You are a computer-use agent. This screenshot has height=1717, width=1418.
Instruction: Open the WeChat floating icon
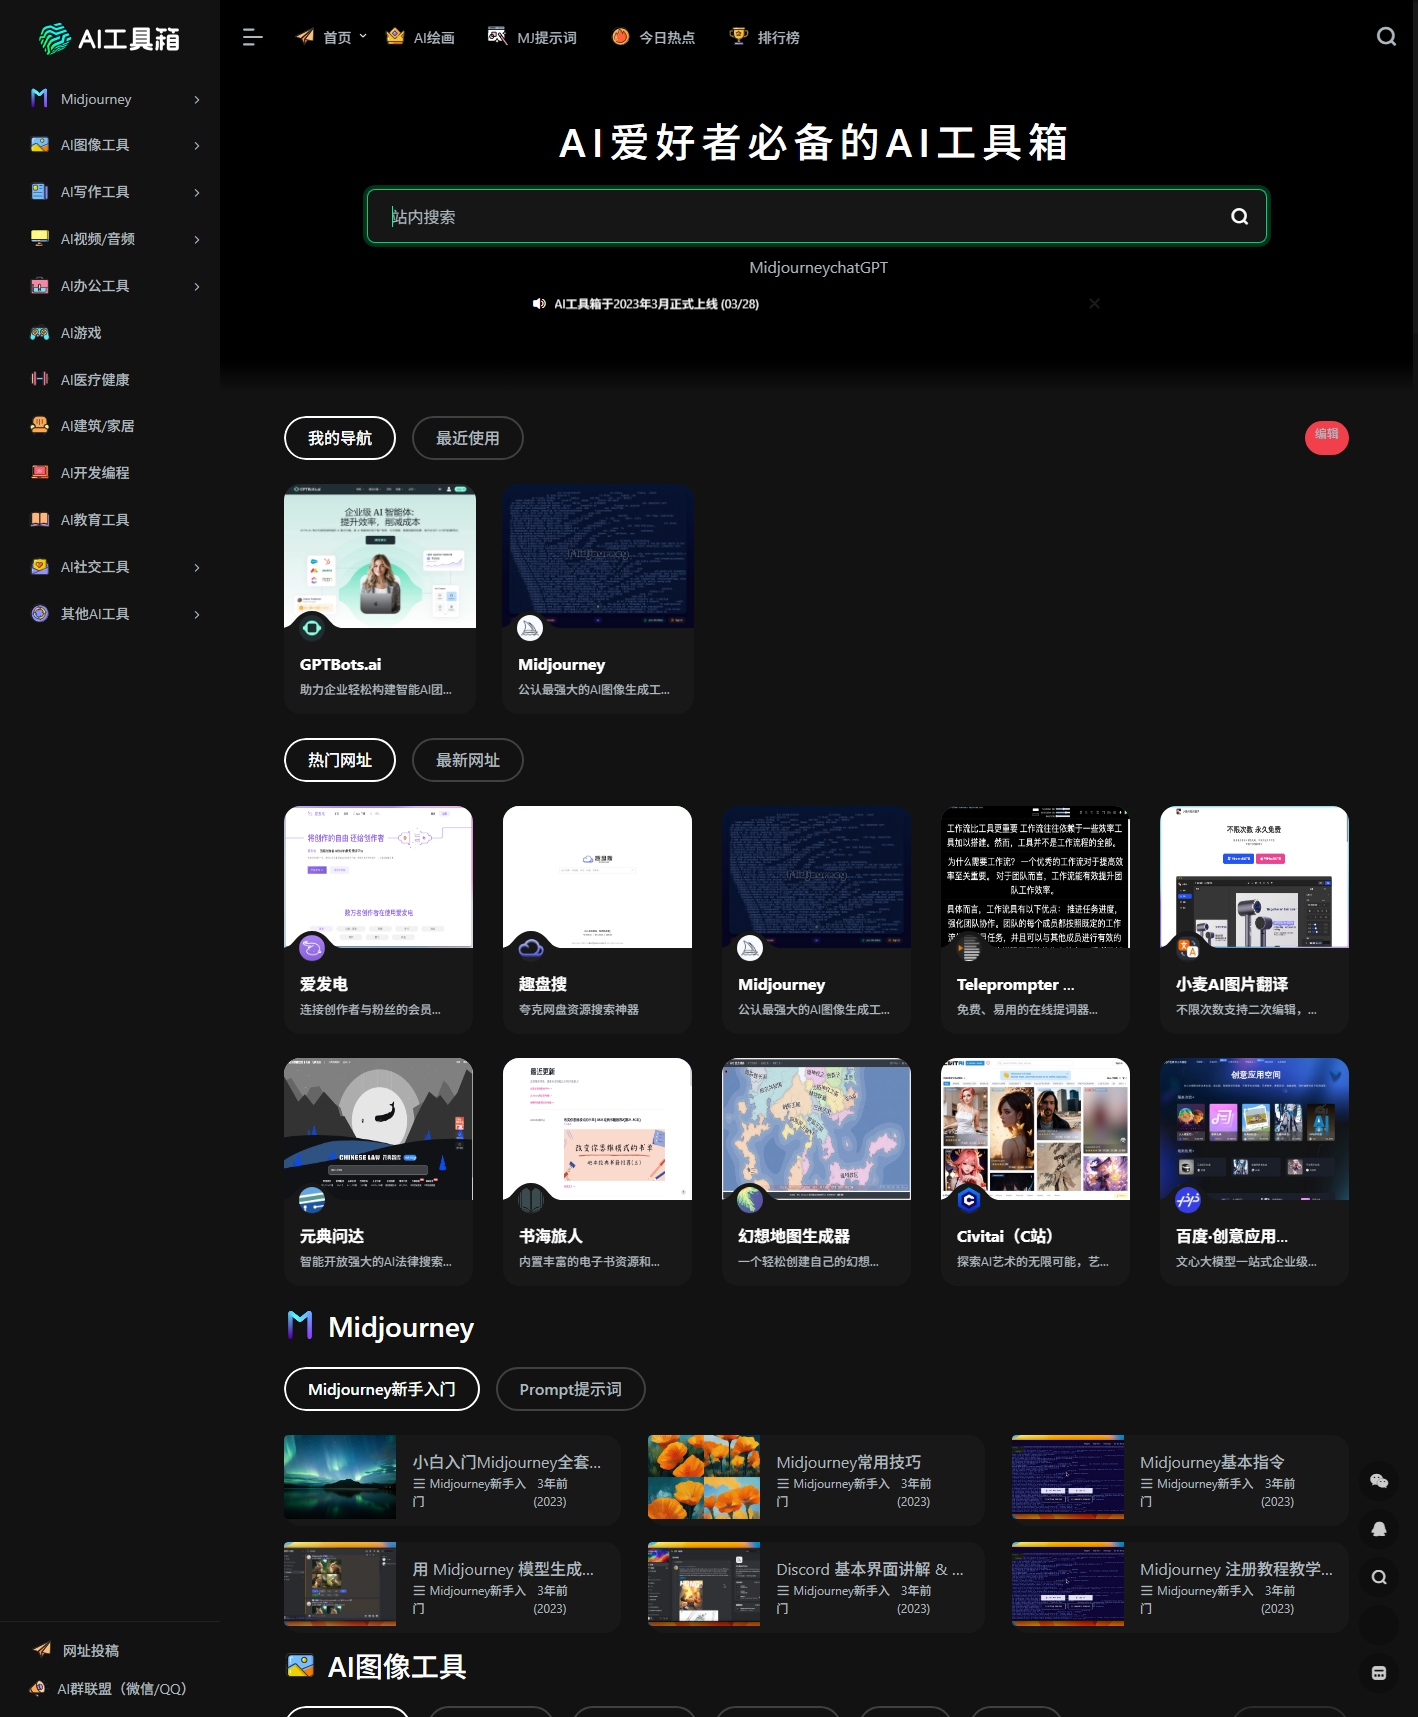tap(1379, 1481)
